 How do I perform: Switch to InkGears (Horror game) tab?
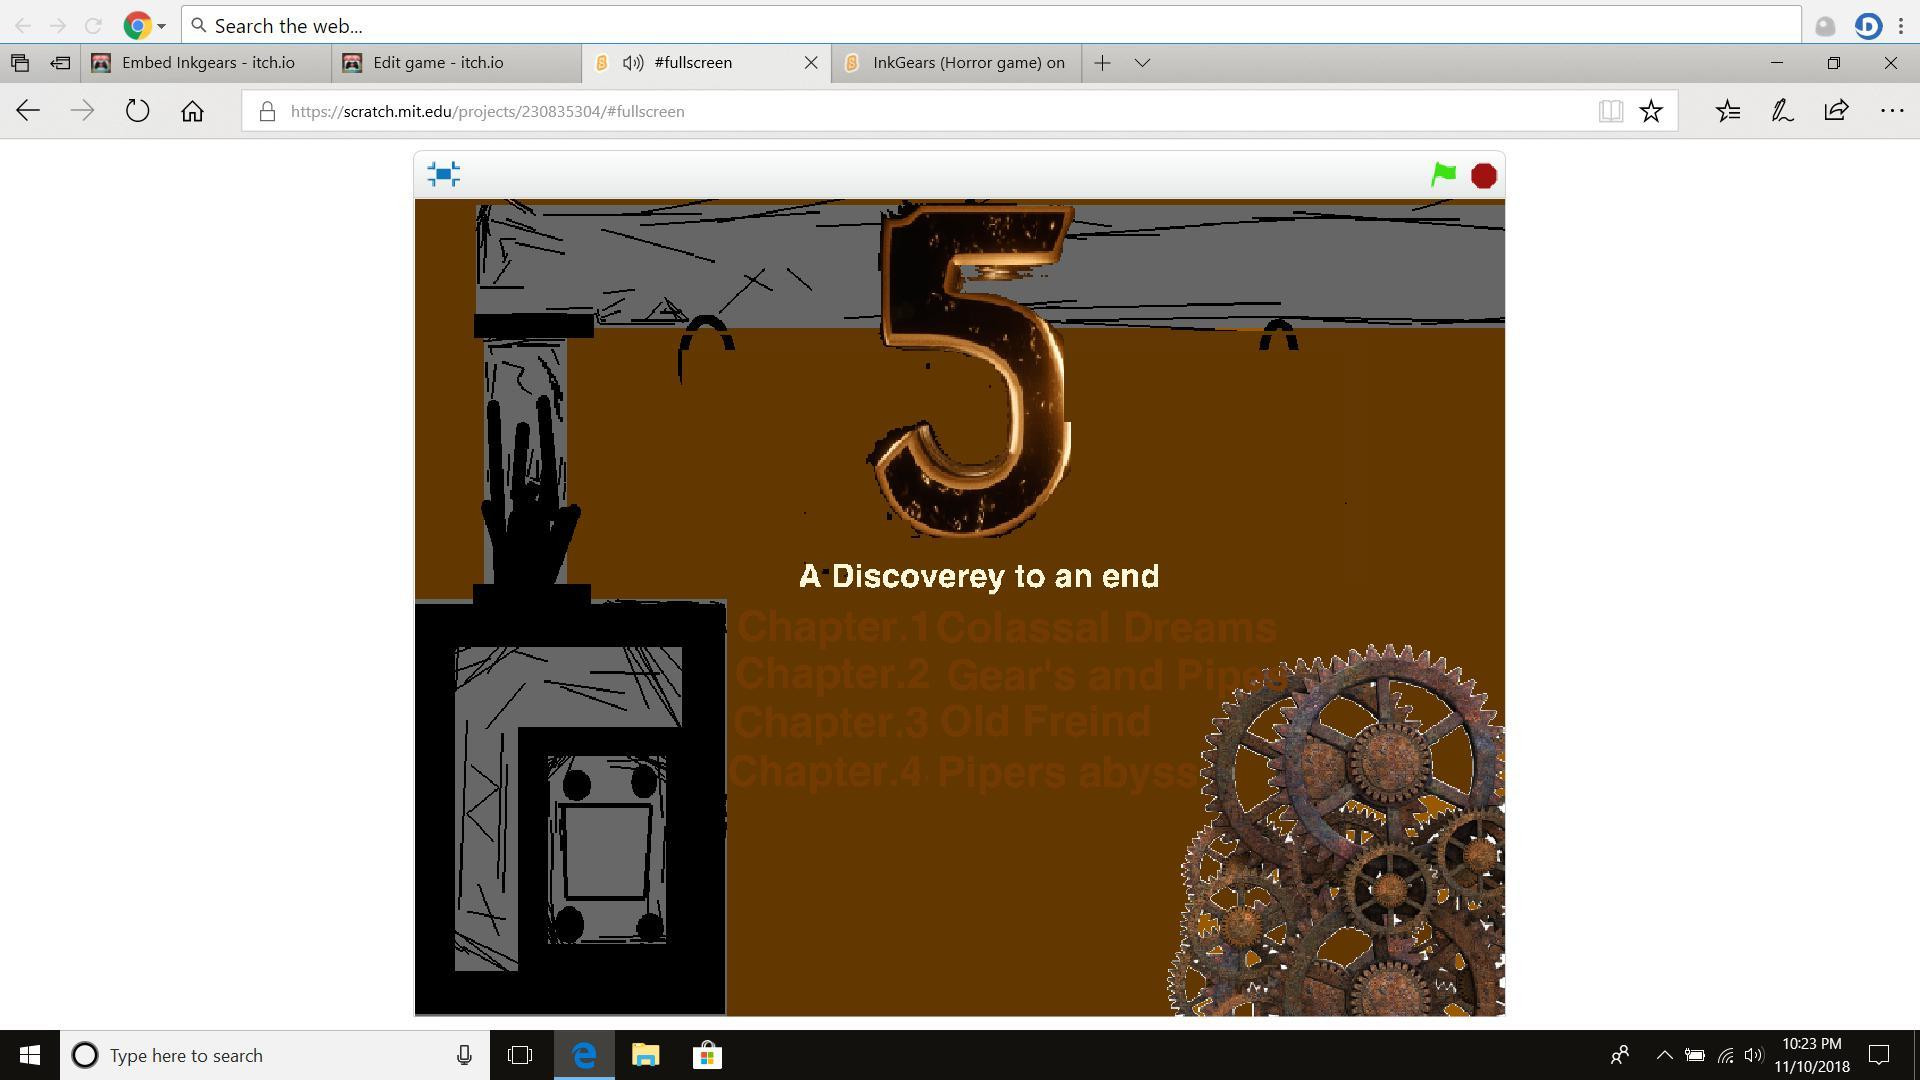[x=957, y=63]
